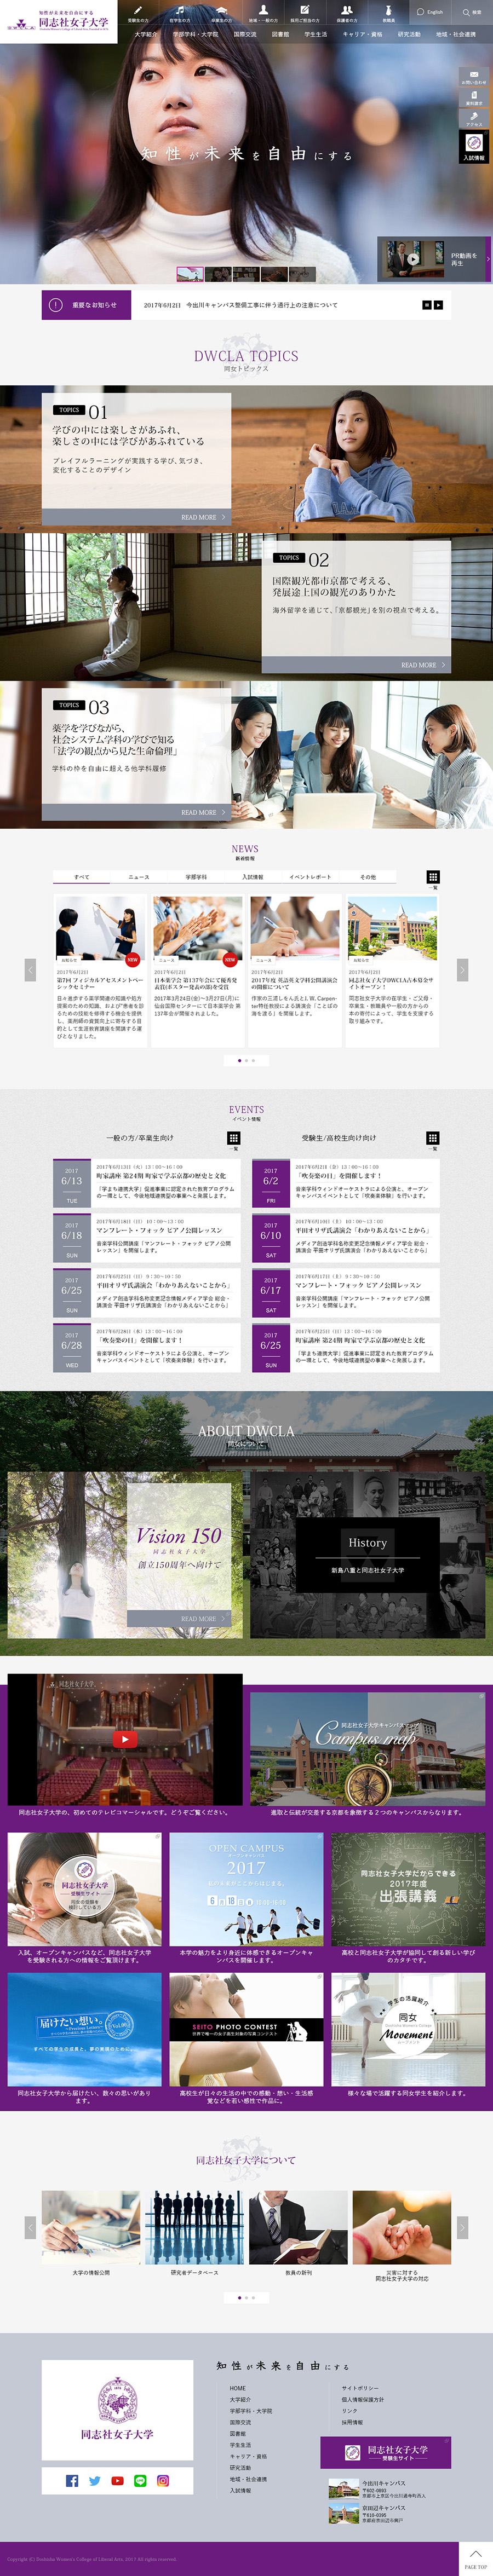The image size is (493, 2576).
Task: Play the YouTube TV commercial video
Action: pyautogui.click(x=125, y=1739)
